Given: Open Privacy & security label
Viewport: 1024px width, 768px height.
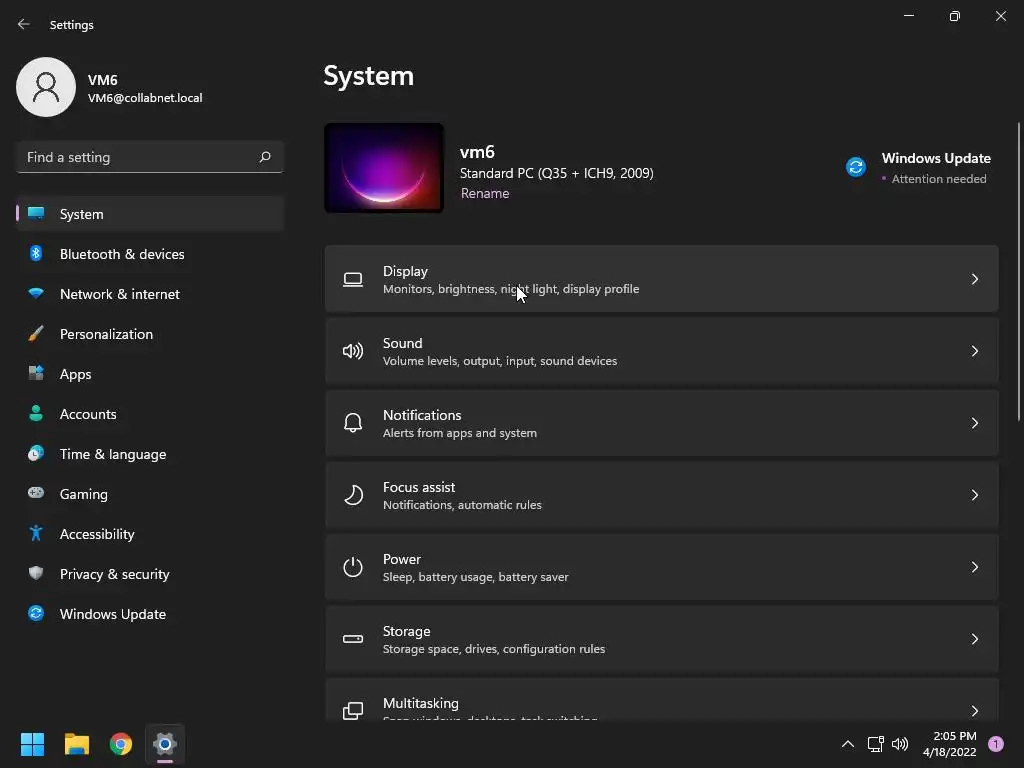Looking at the screenshot, I should tap(114, 573).
